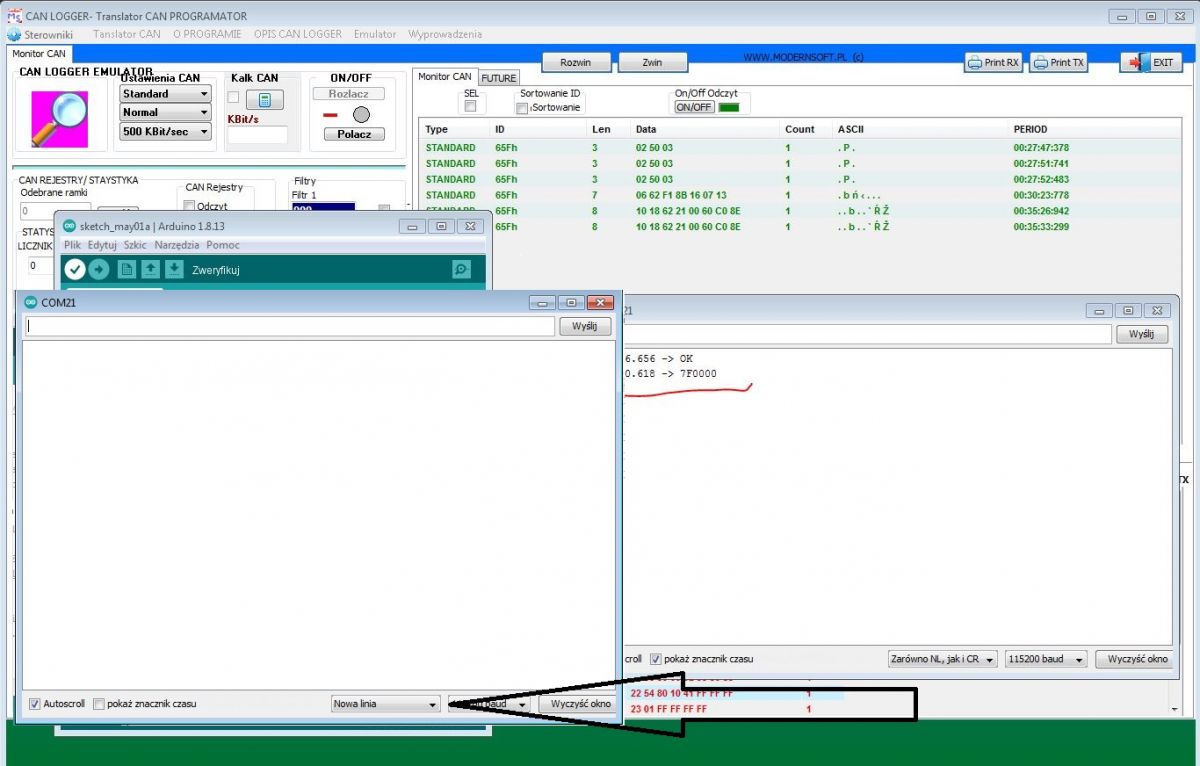
Task: Select the Monitor CAN tab above the data table
Action: click(445, 77)
